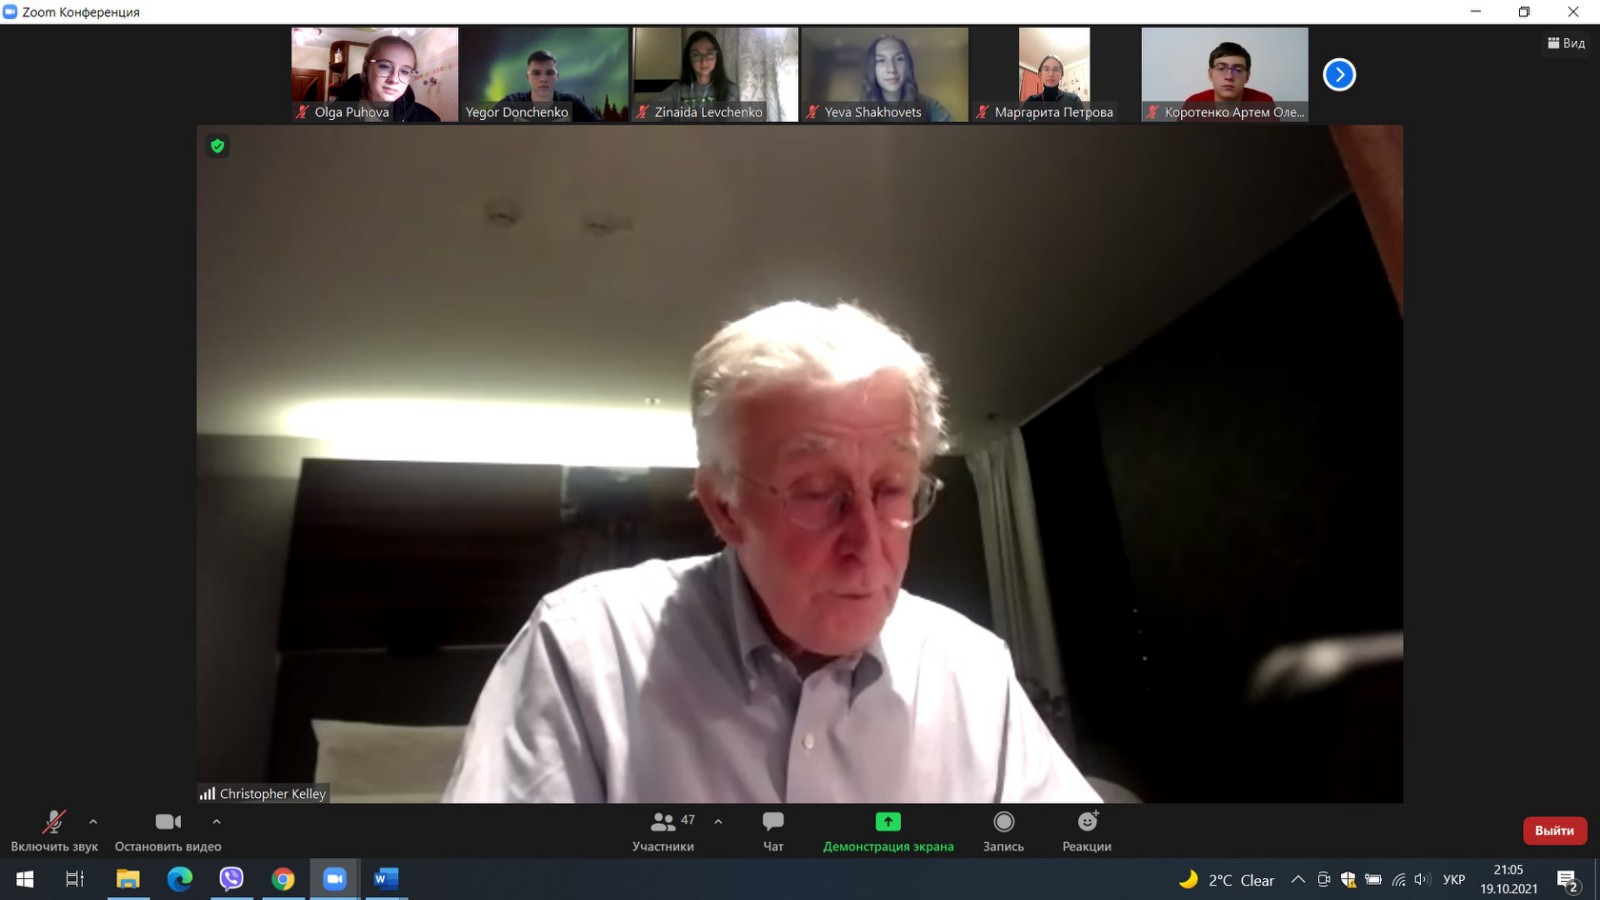The image size is (1600, 900).
Task: Check battery status tray icon
Action: [x=1373, y=880]
